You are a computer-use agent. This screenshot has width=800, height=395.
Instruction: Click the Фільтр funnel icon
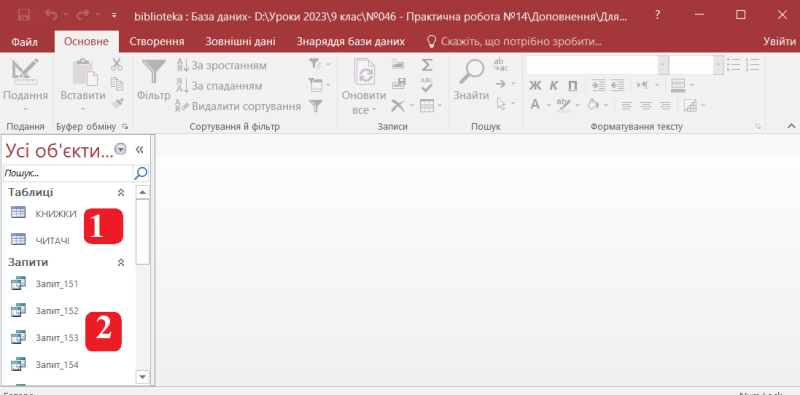[x=154, y=72]
